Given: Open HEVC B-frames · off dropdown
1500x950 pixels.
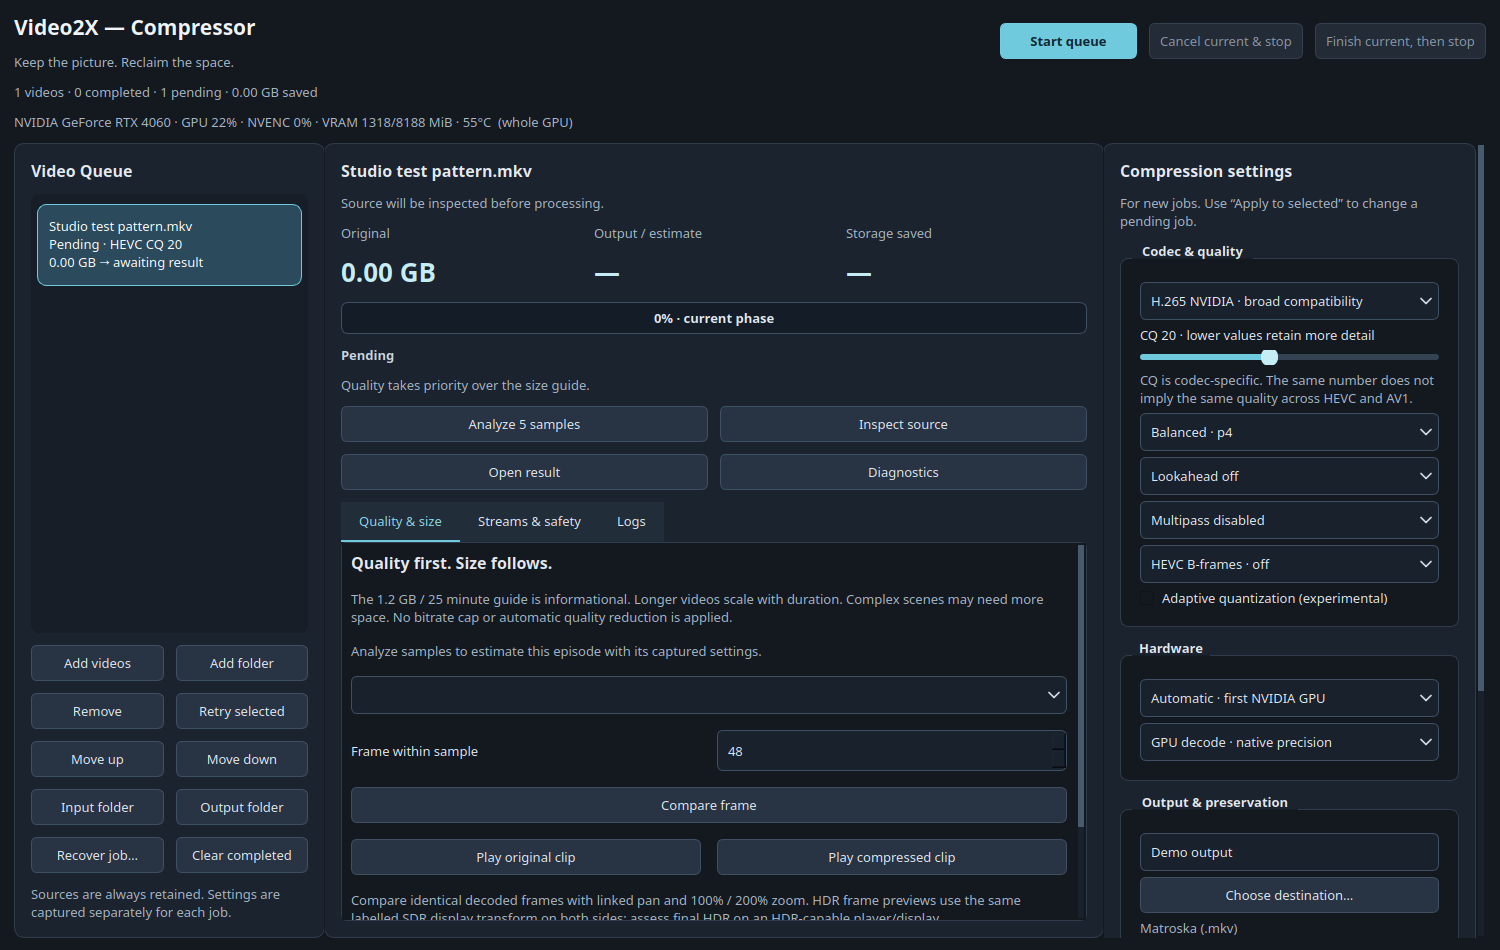Looking at the screenshot, I should (x=1289, y=564).
